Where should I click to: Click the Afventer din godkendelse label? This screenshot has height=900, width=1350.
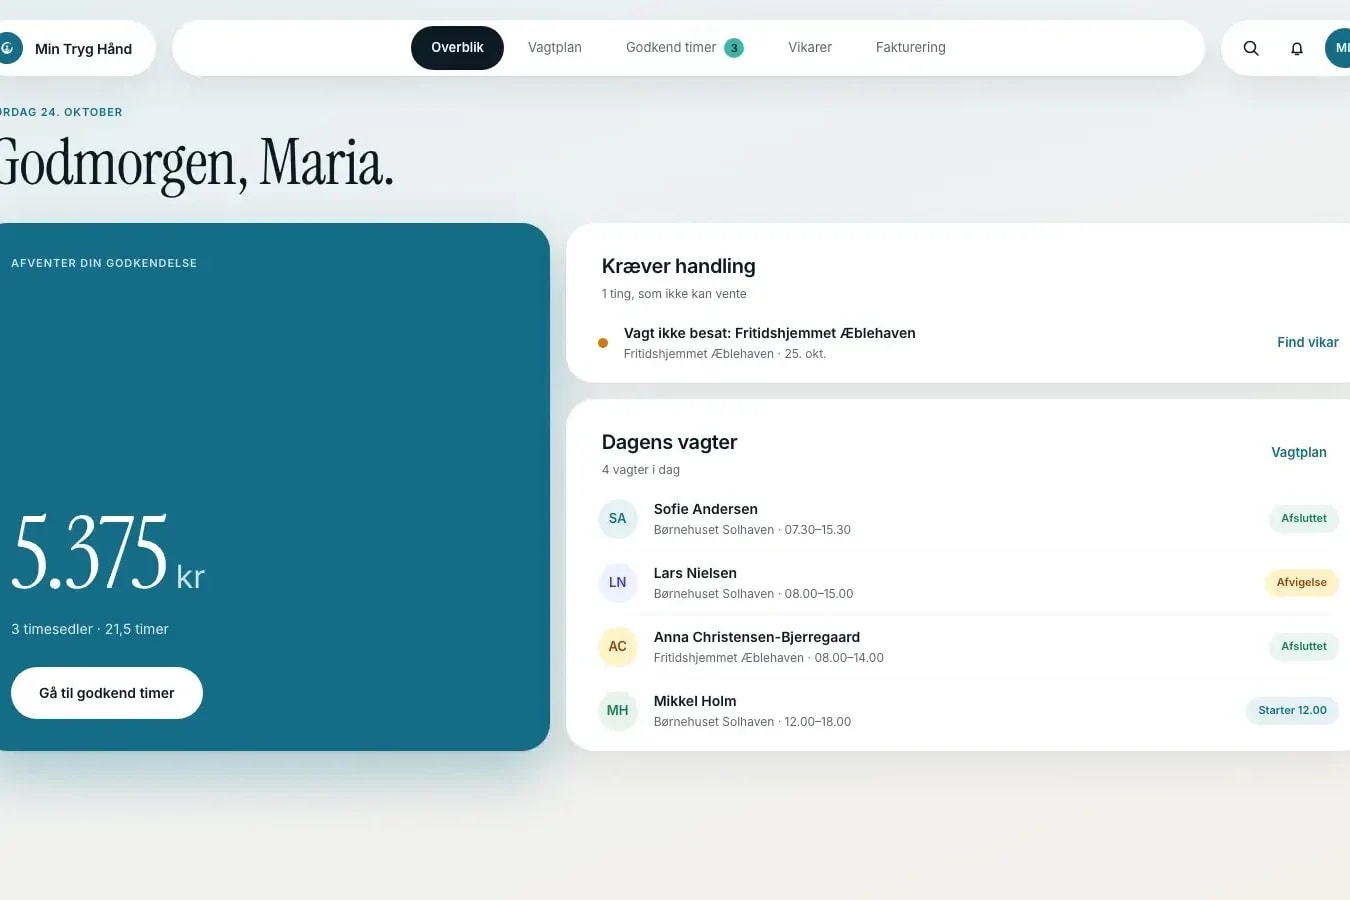pos(104,264)
